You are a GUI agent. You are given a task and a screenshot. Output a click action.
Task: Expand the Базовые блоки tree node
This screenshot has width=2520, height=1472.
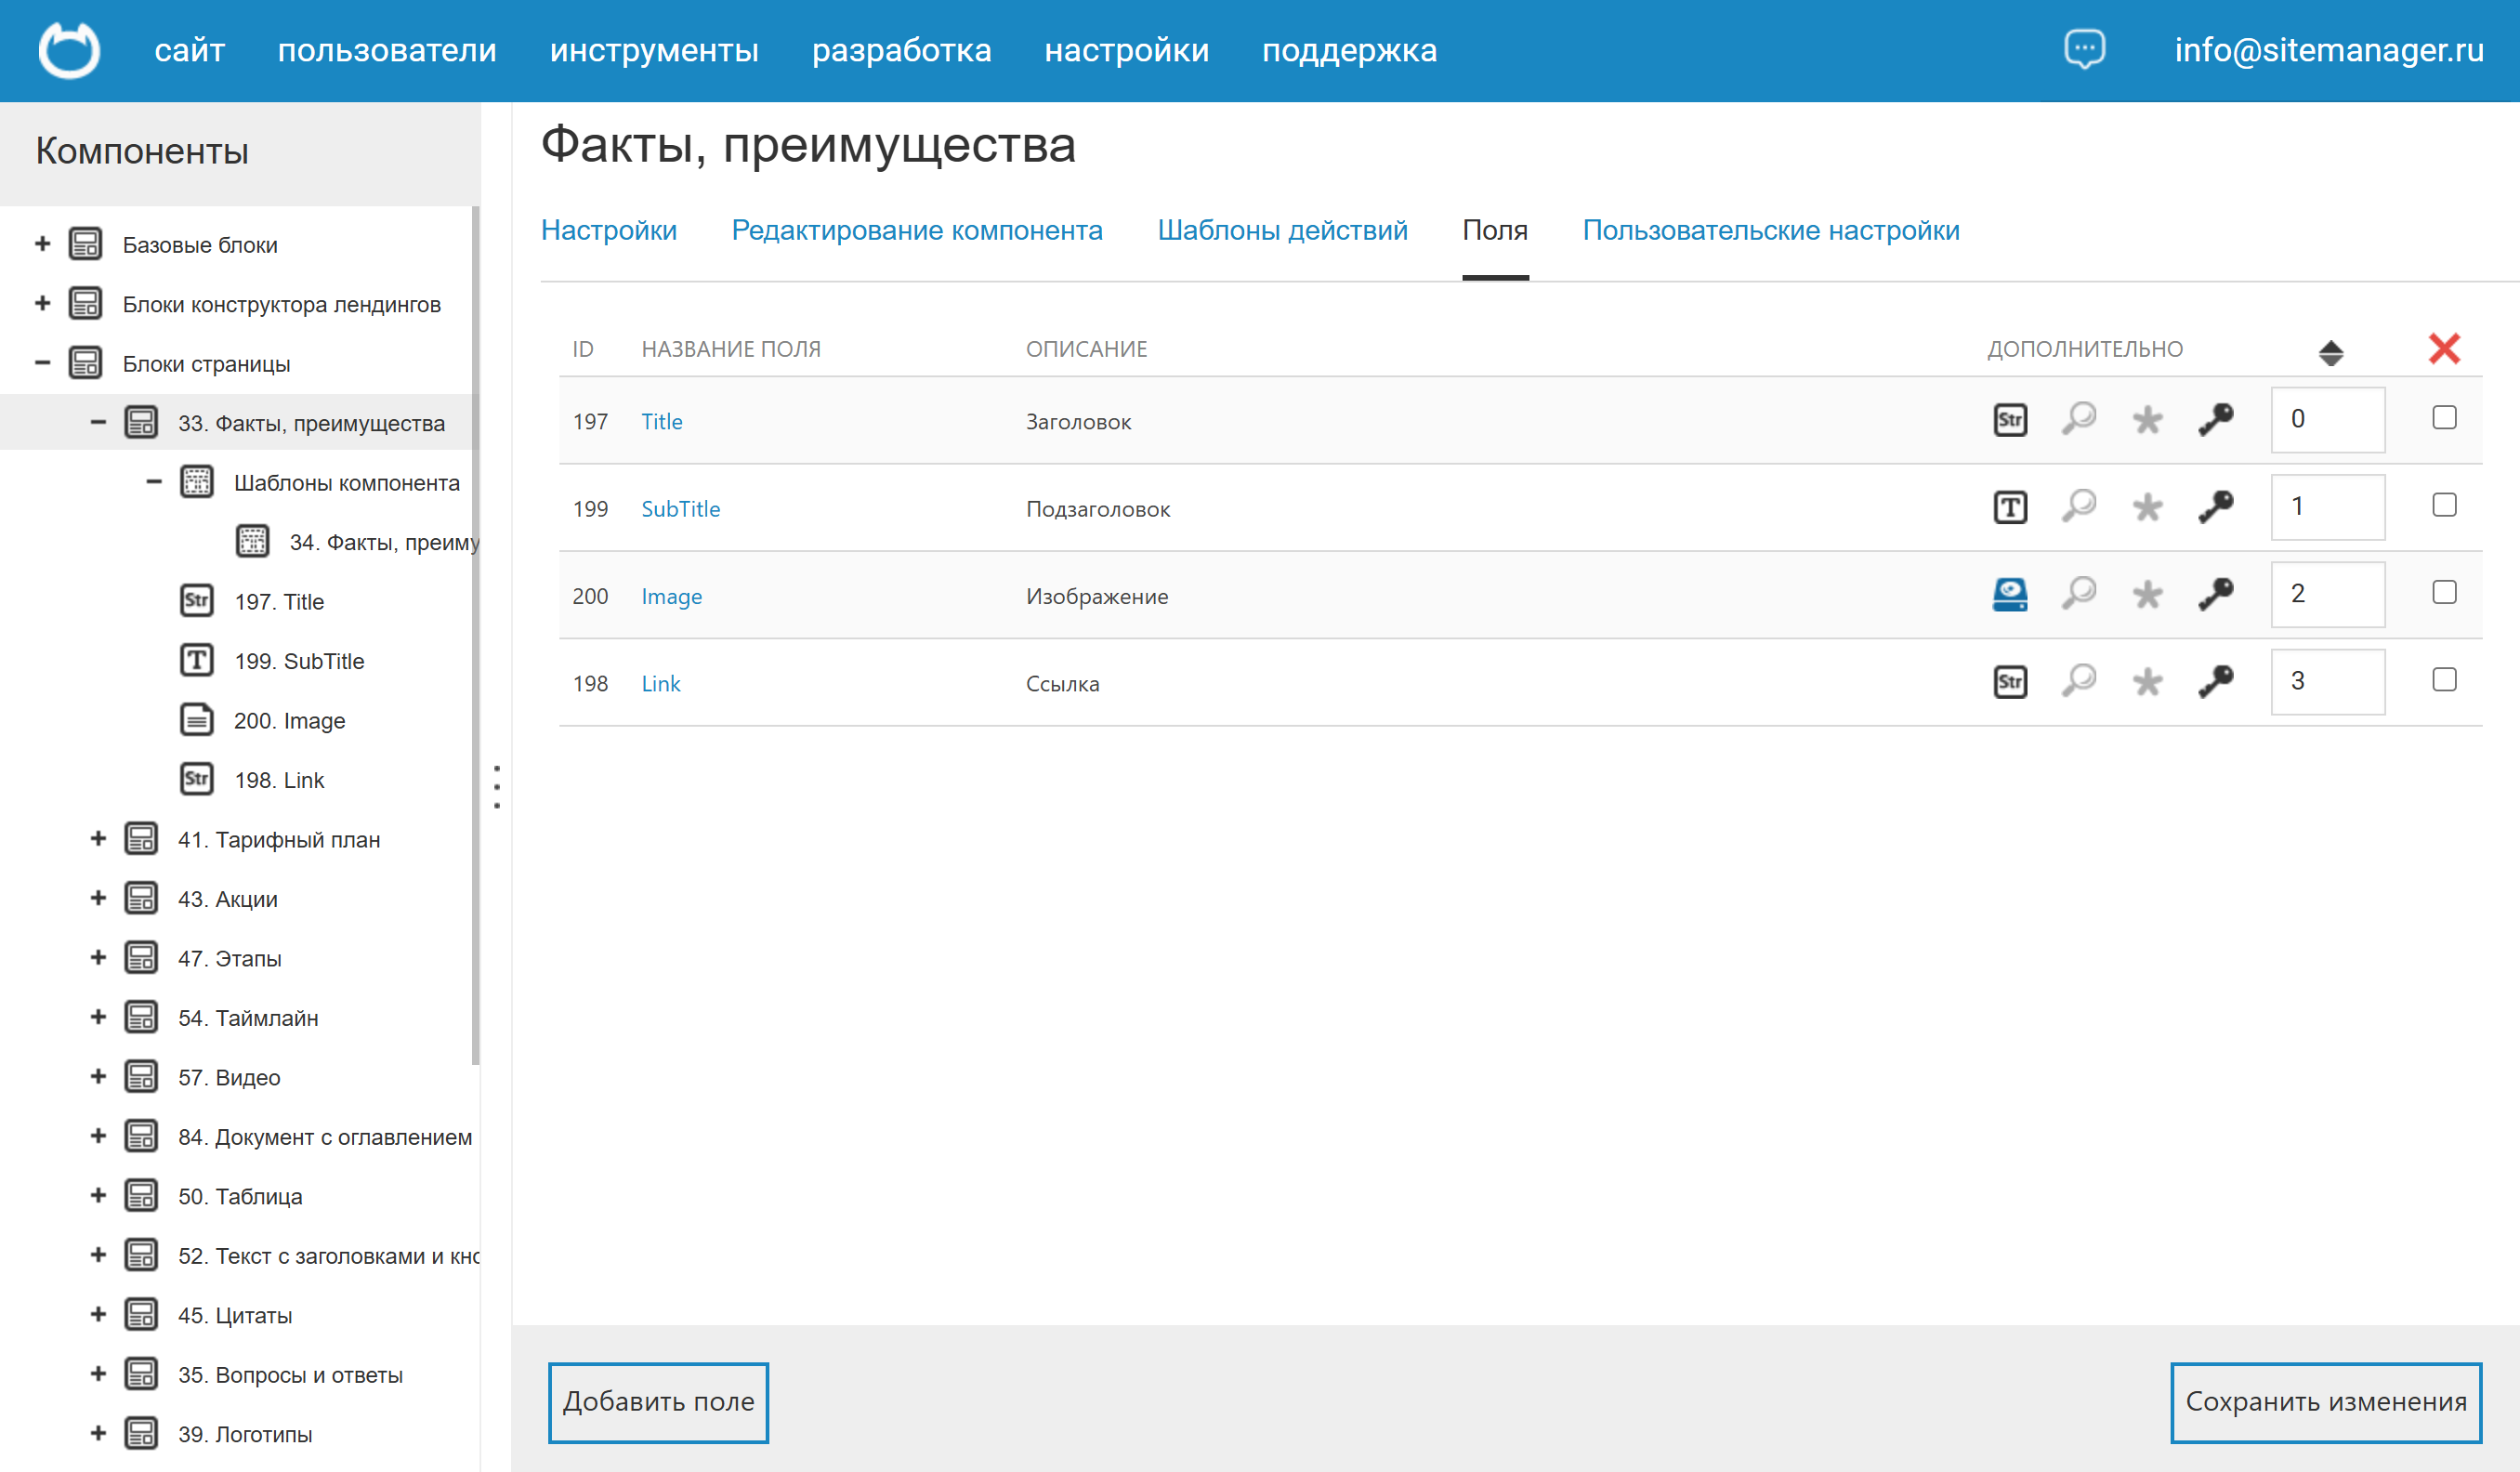[42, 244]
